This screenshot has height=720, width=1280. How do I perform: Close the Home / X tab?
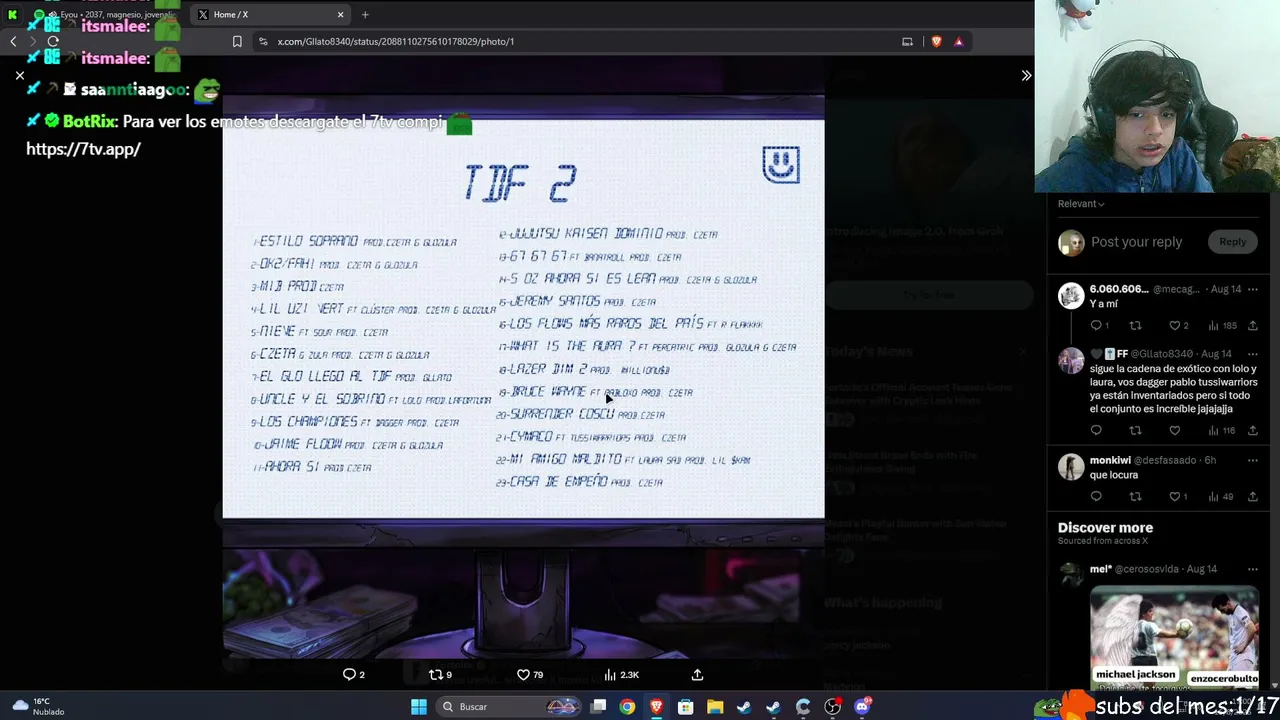340,14
